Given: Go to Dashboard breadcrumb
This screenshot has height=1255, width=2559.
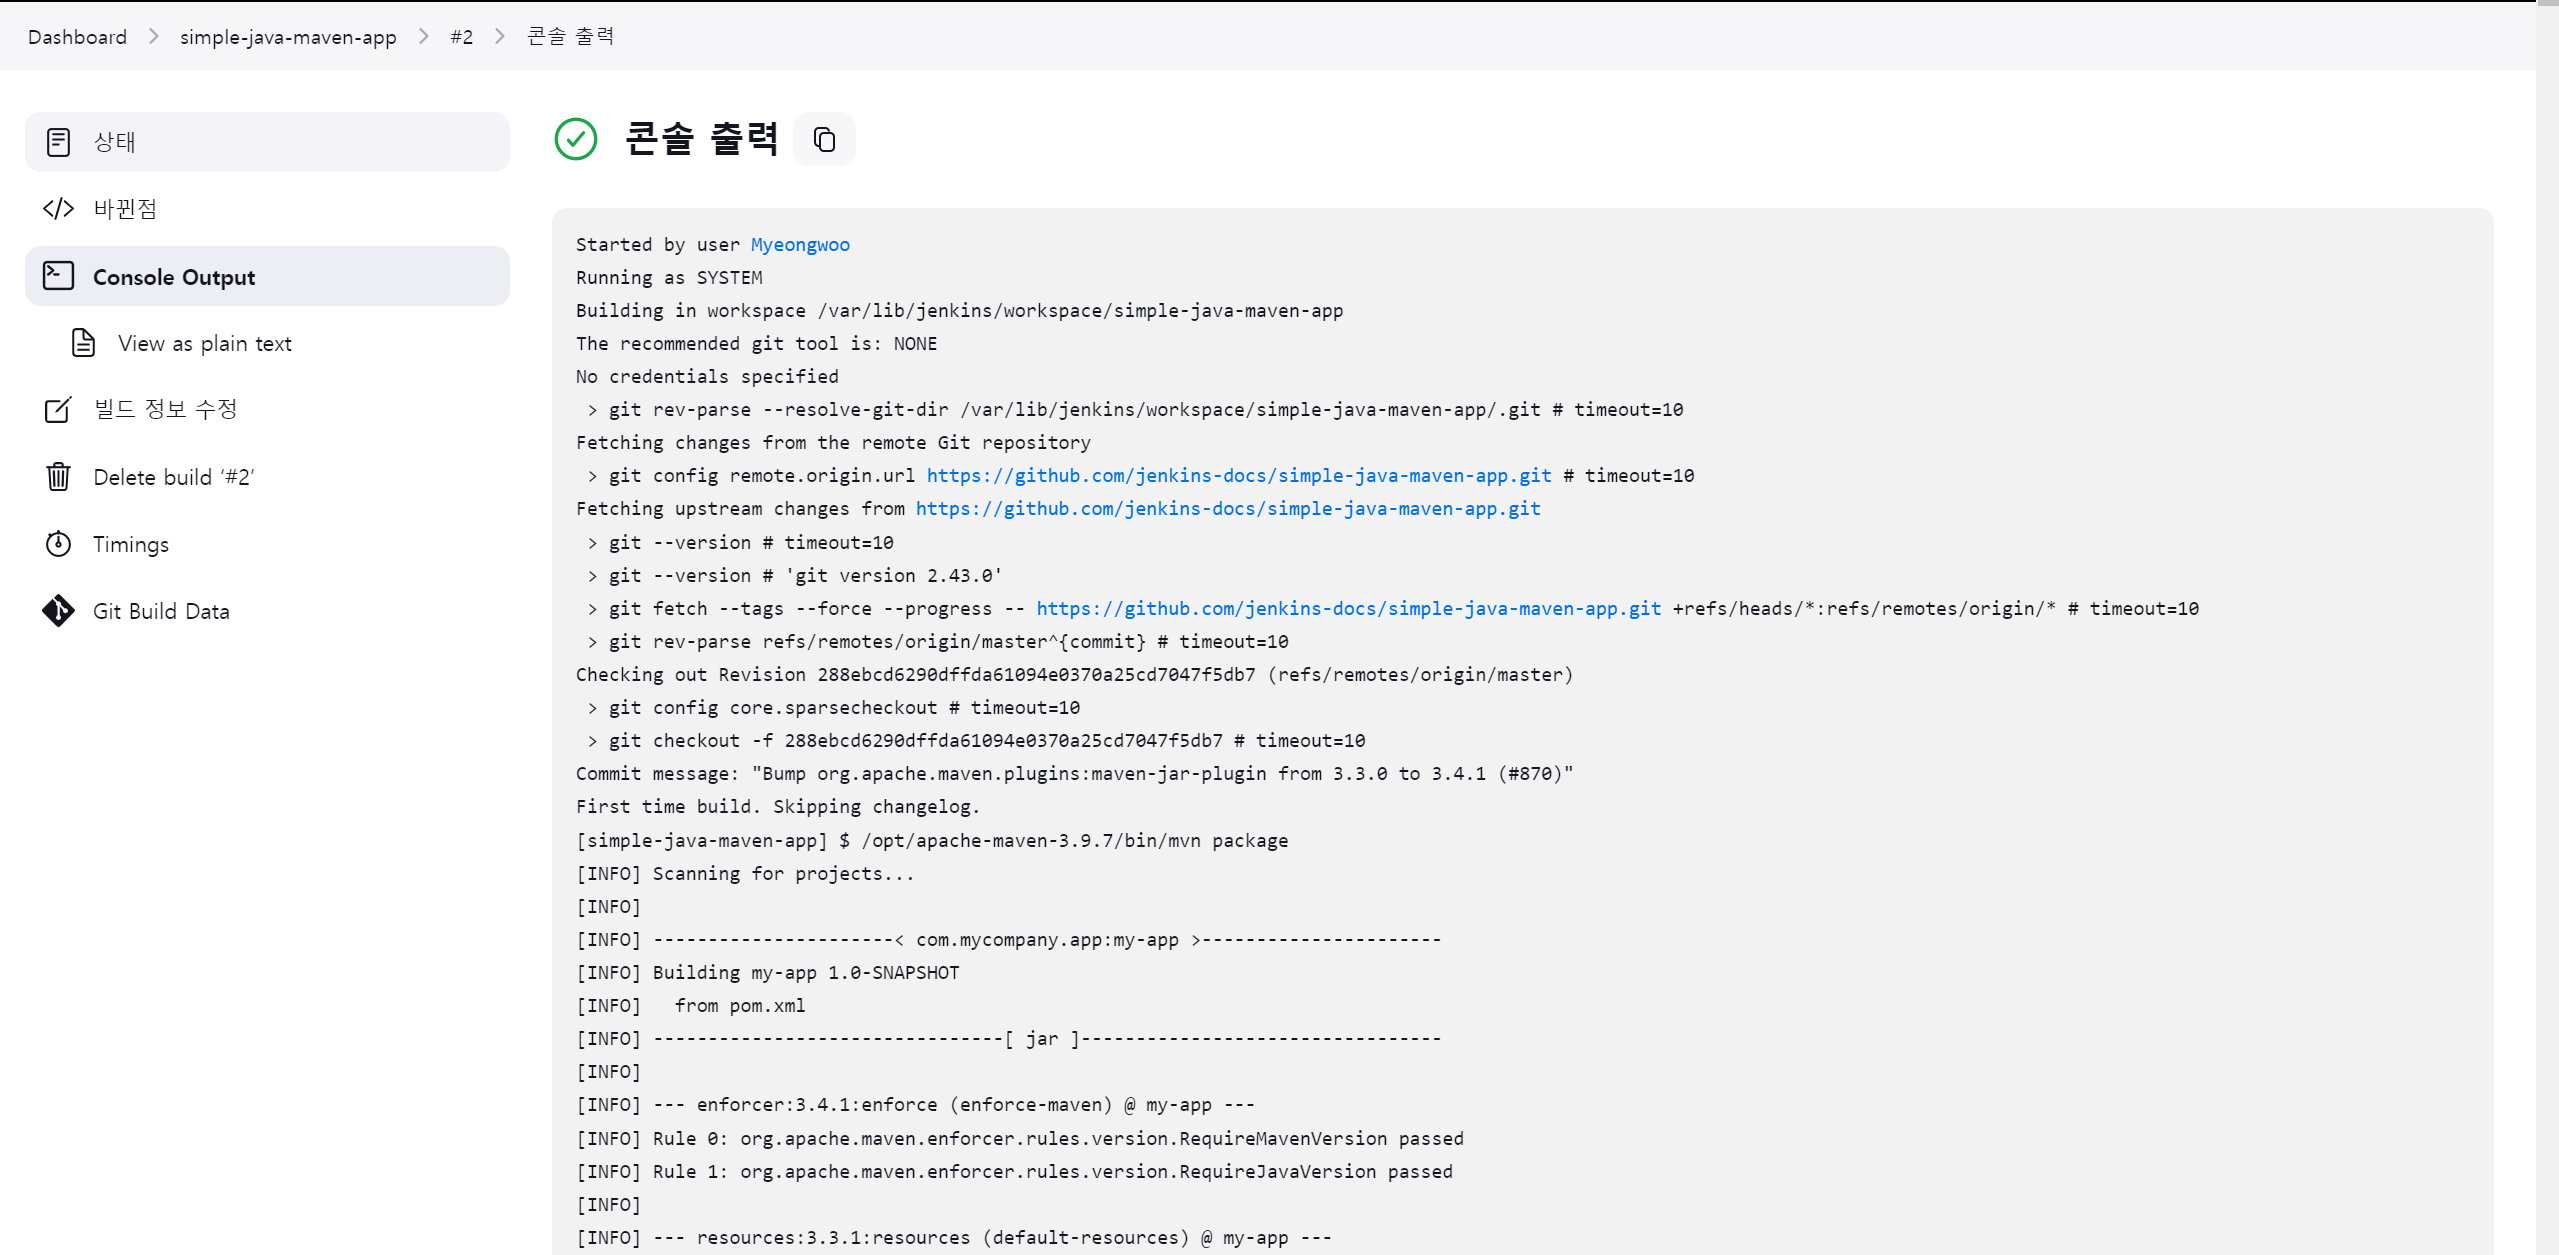Looking at the screenshot, I should 77,37.
